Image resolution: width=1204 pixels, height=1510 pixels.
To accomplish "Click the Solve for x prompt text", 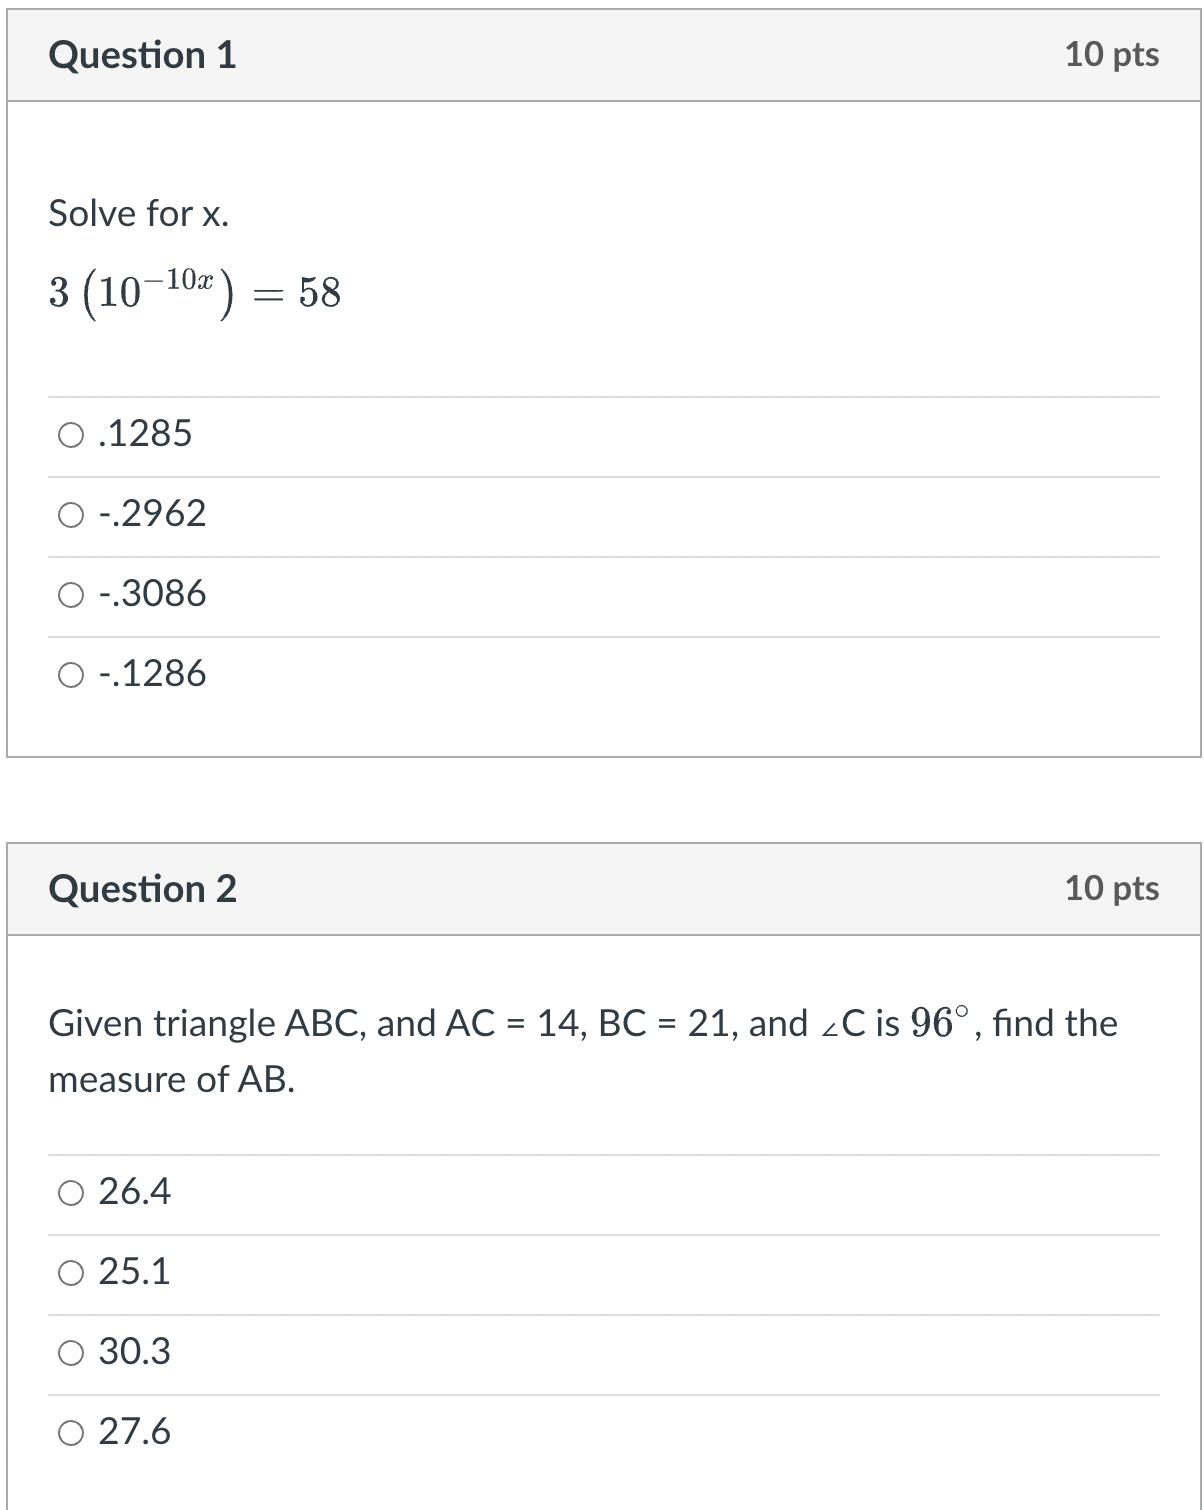I will (138, 212).
